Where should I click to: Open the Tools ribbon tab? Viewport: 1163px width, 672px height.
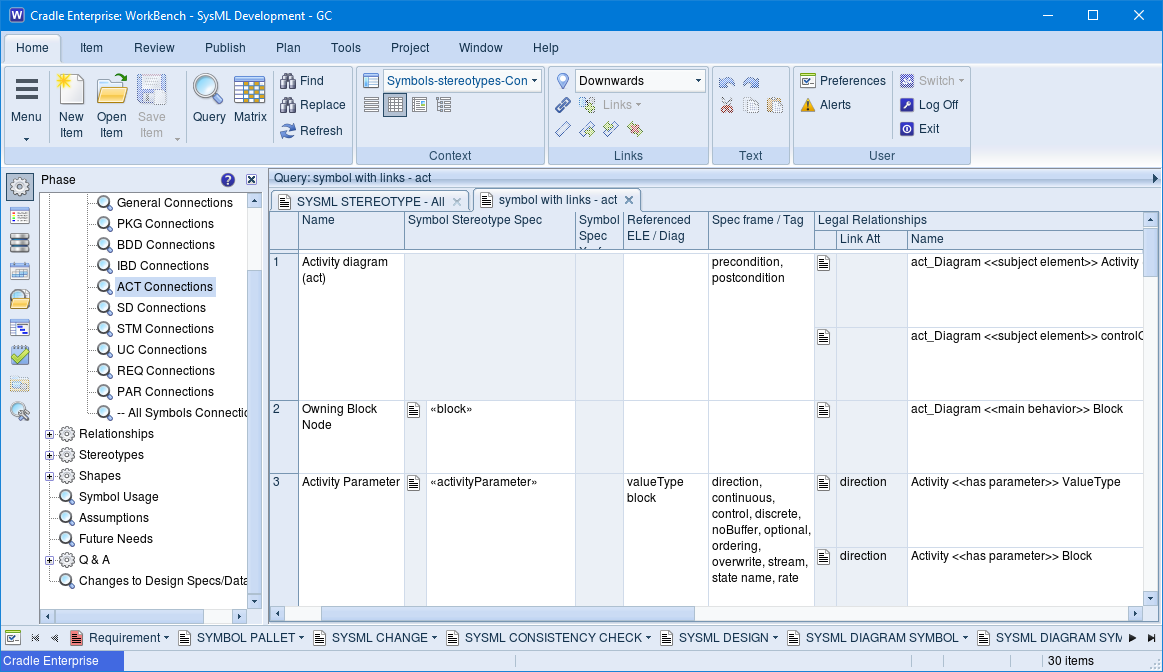[346, 47]
